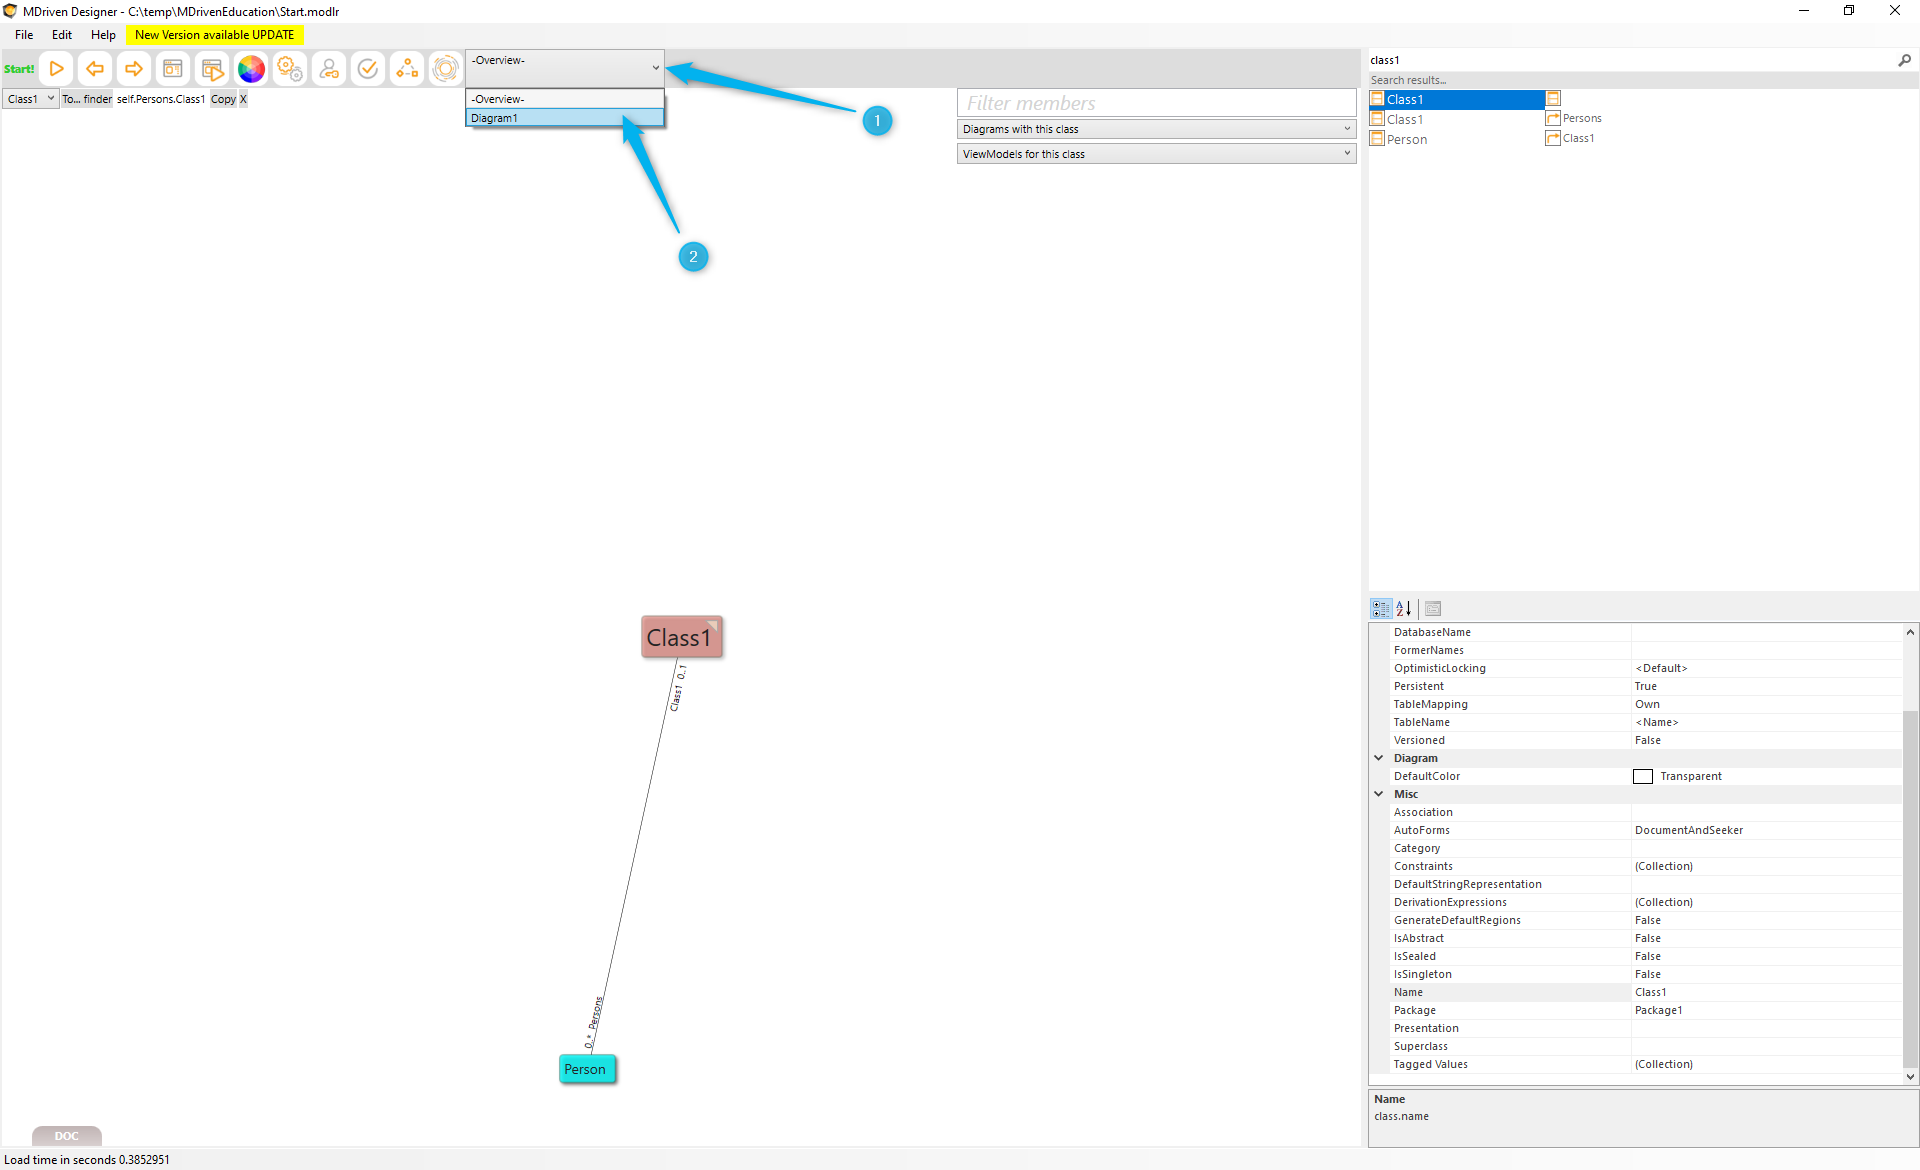
Task: Click the checkmark circle validation icon
Action: click(368, 69)
